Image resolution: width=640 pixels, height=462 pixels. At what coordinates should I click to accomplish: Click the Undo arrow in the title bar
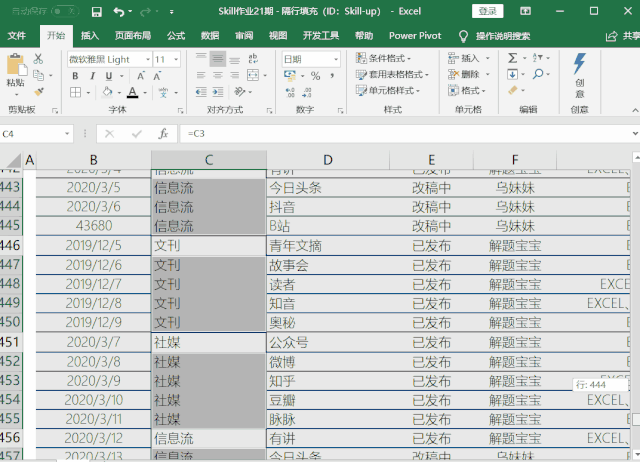click(x=119, y=12)
